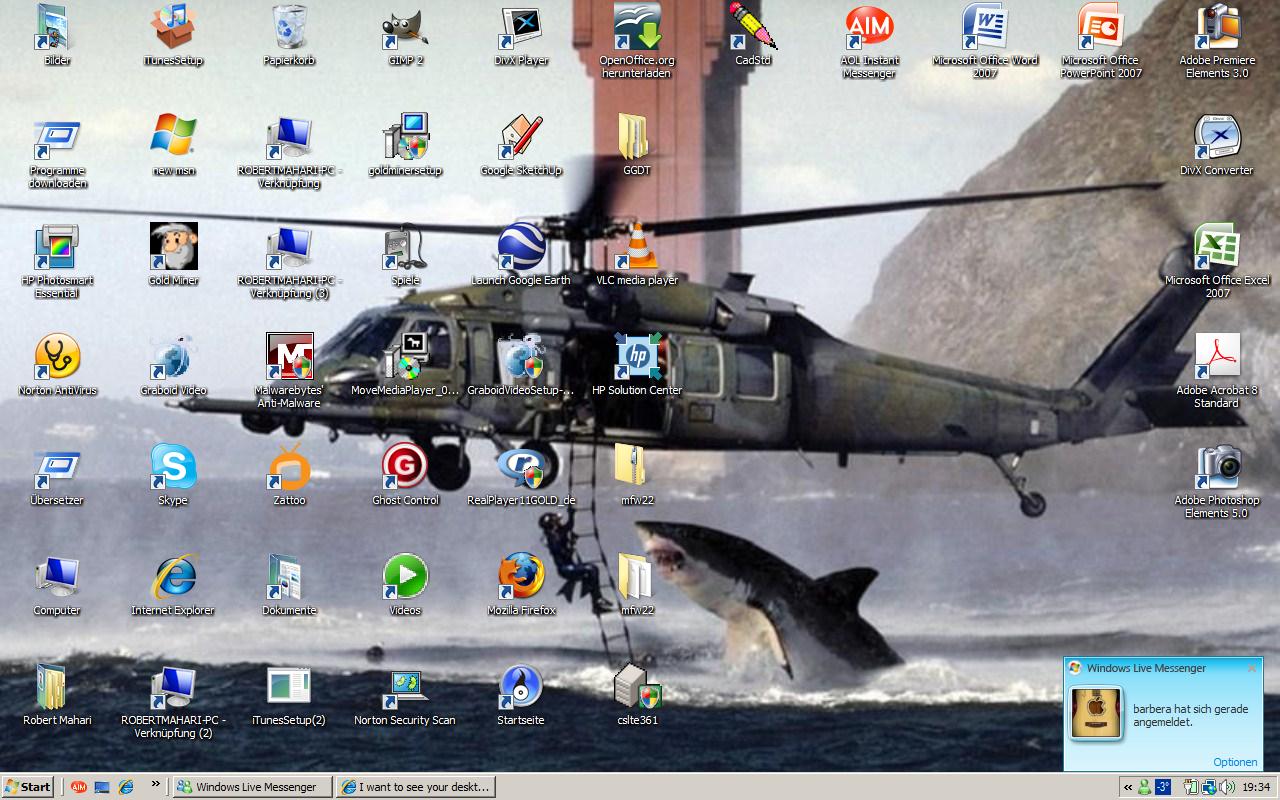Click the volume speaker tray icon
Image resolution: width=1280 pixels, height=800 pixels.
1227,787
